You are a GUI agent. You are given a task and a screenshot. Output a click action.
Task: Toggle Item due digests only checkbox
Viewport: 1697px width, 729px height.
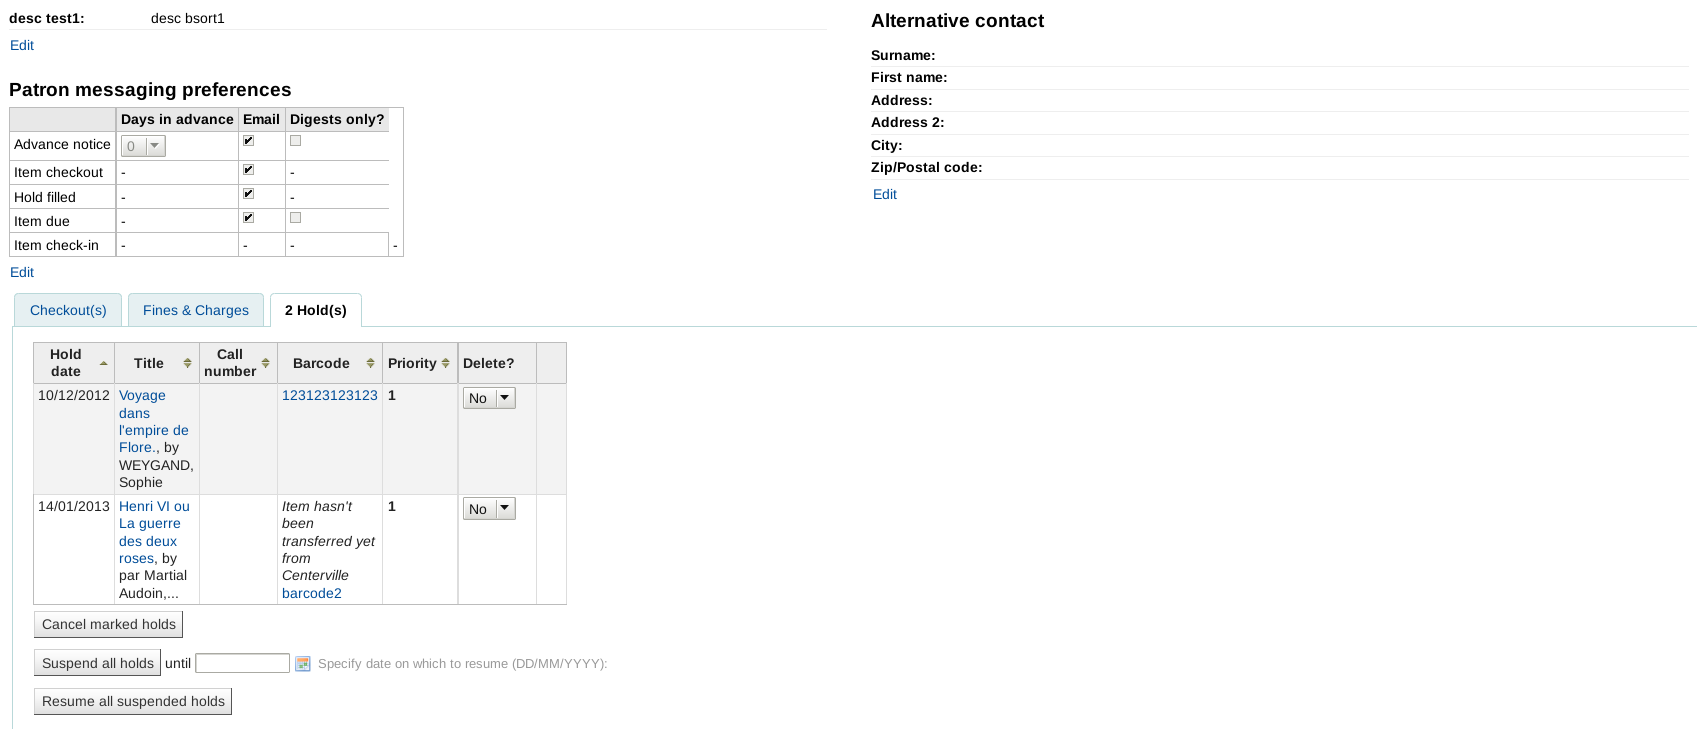point(295,217)
